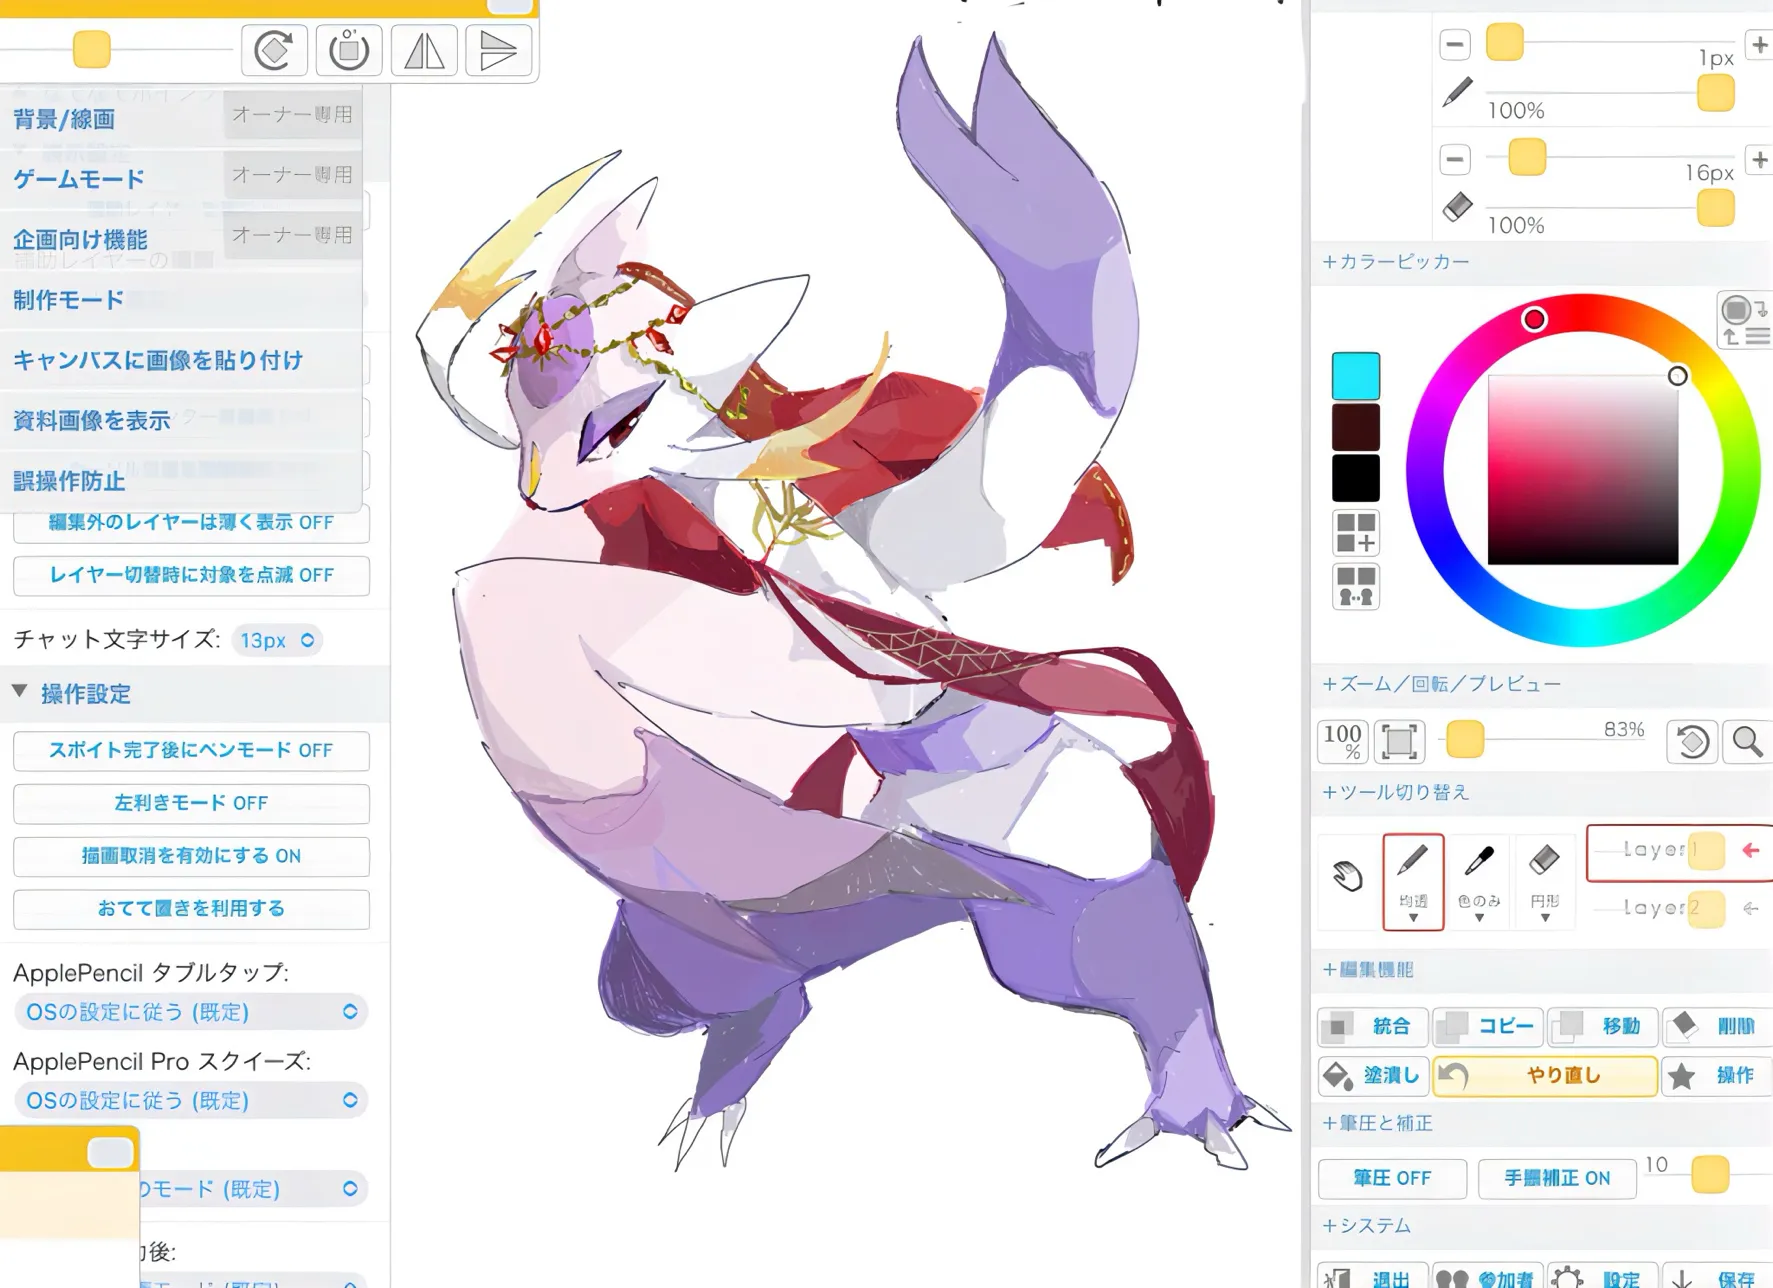Select 資料画像を表示 menu item
This screenshot has width=1773, height=1288.
coord(181,421)
